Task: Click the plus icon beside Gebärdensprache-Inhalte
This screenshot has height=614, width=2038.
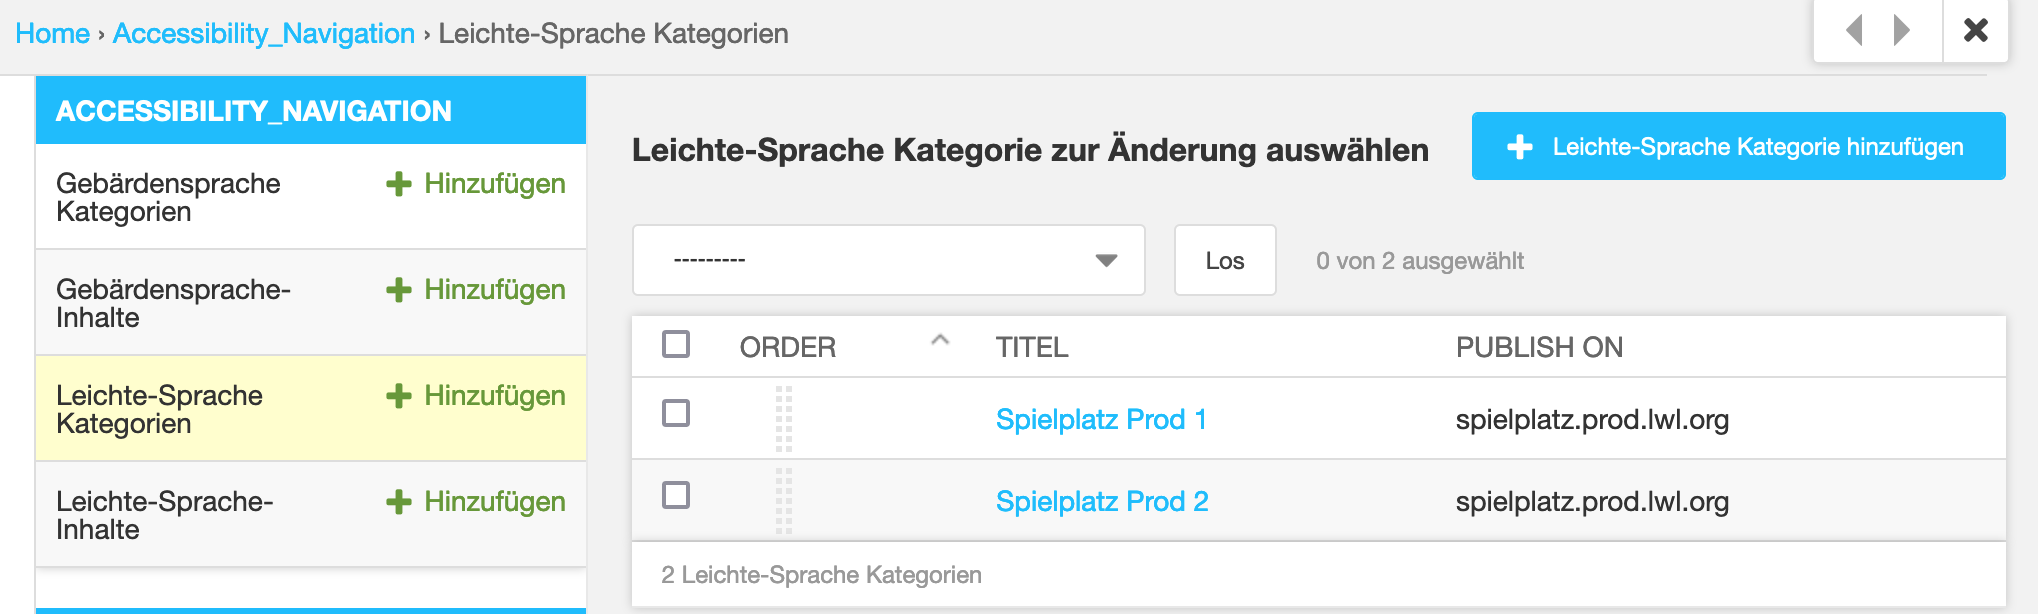Action: tap(399, 290)
